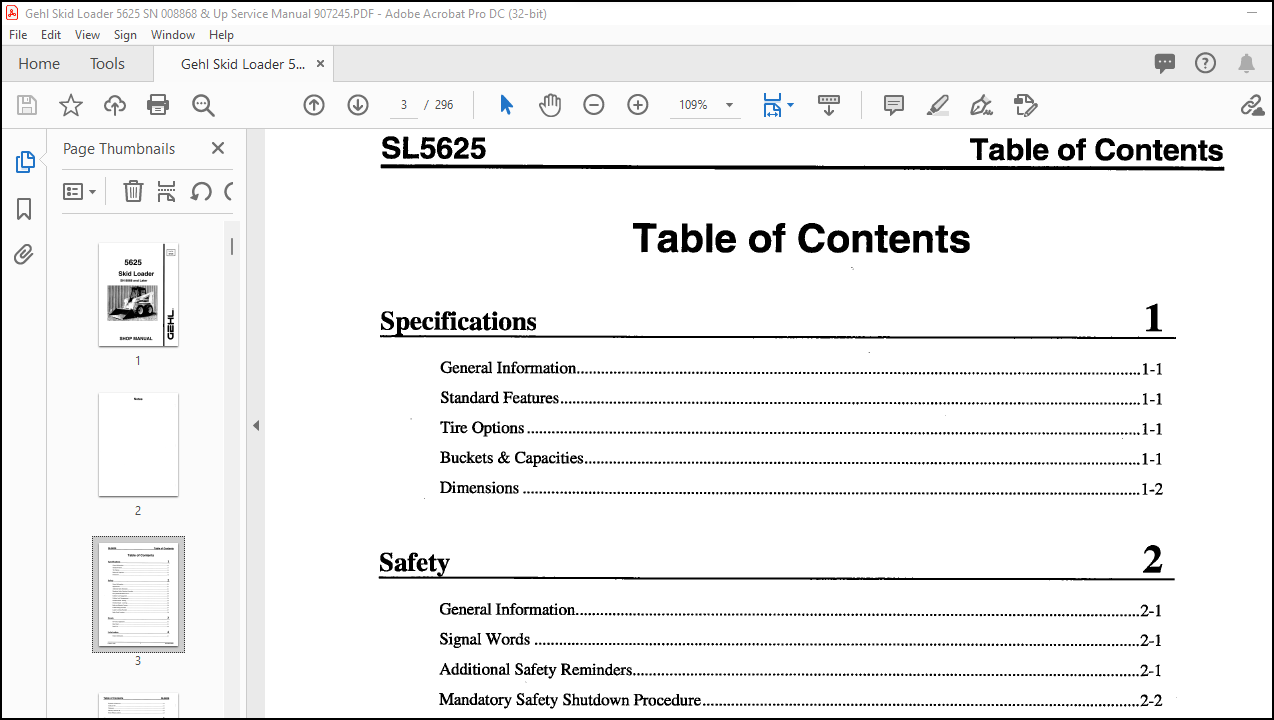This screenshot has height=720, width=1274.
Task: Open the Sign document pen tool
Action: click(x=981, y=105)
